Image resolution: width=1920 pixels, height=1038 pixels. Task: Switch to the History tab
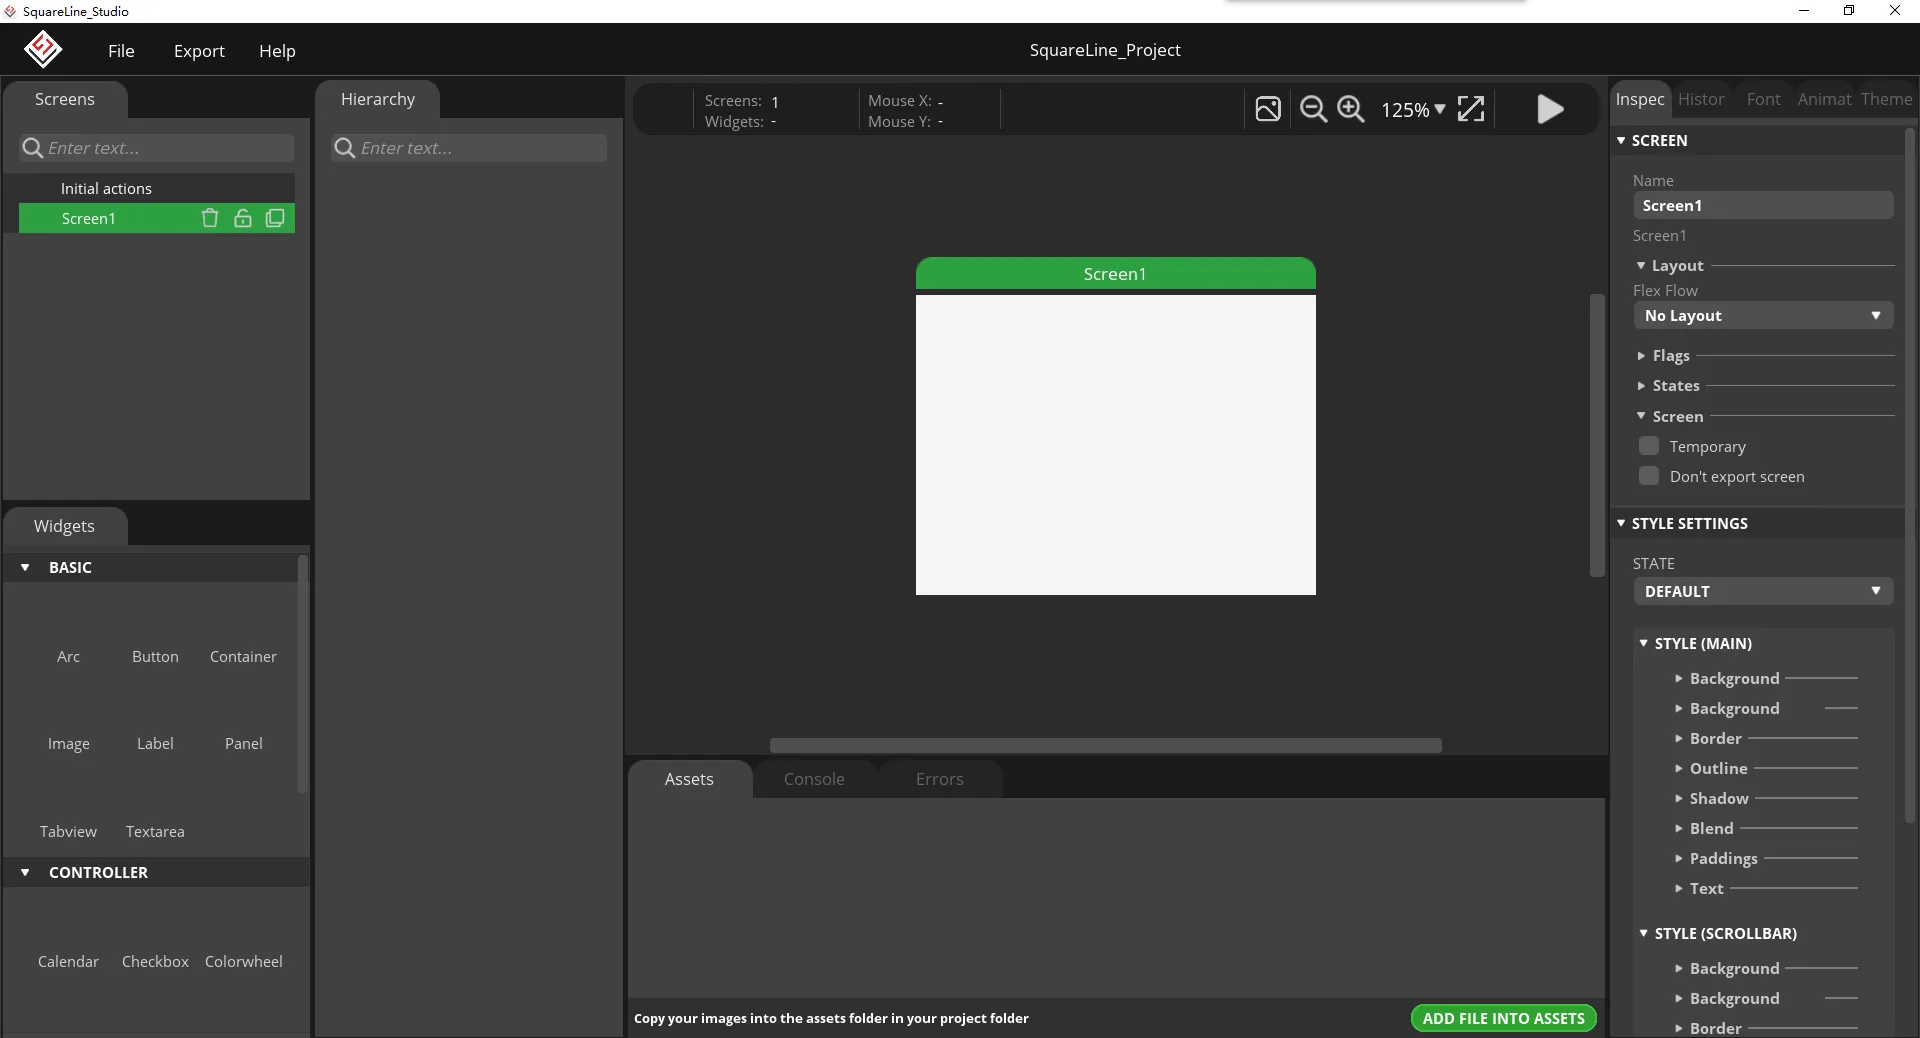click(1701, 99)
